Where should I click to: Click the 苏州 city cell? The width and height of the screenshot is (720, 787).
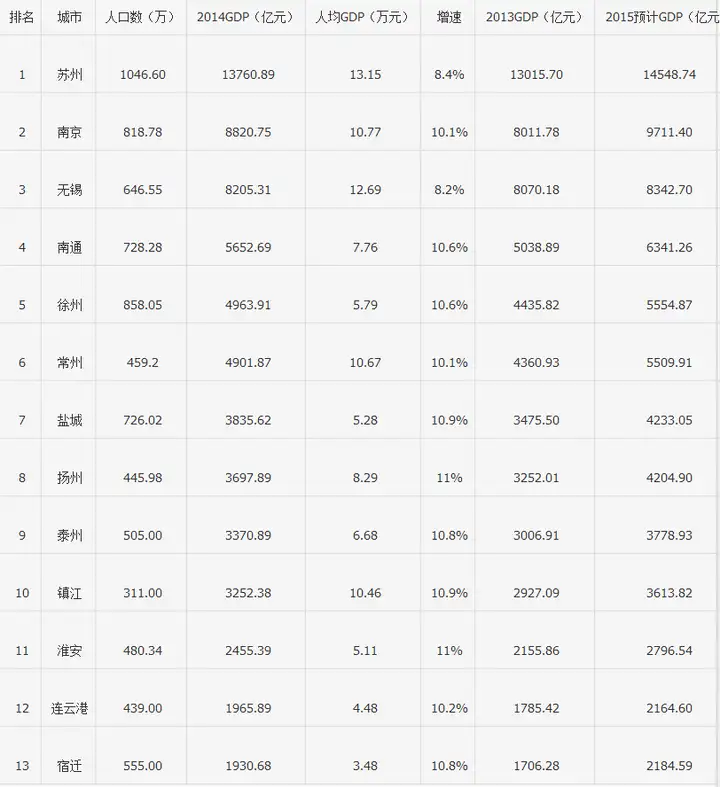[x=69, y=75]
